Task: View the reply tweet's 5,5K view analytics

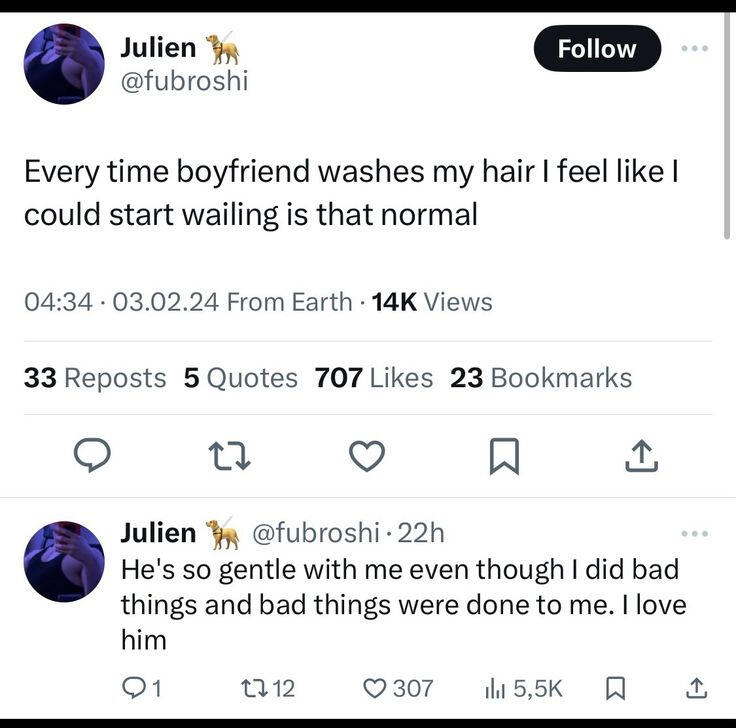Action: (x=523, y=689)
